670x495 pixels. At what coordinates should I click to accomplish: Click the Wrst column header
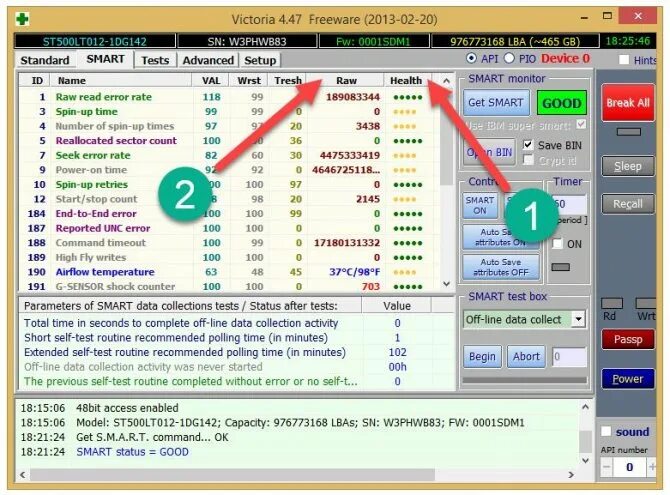click(x=249, y=80)
